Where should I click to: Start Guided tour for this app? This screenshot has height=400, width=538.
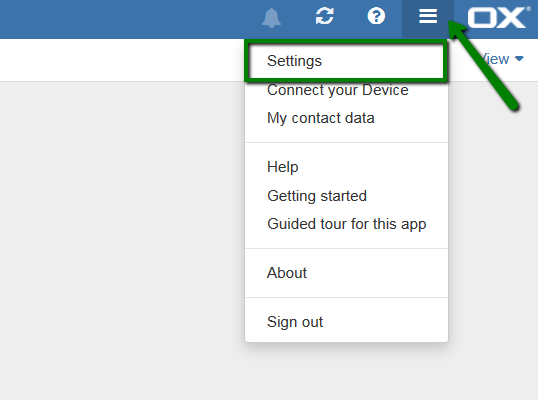click(346, 224)
